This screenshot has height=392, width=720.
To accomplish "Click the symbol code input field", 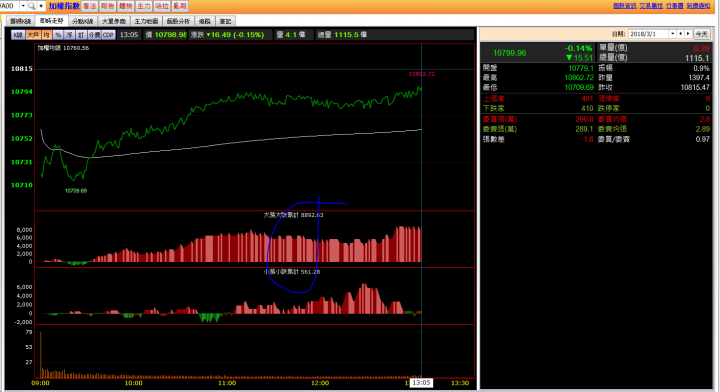I will click(x=9, y=6).
